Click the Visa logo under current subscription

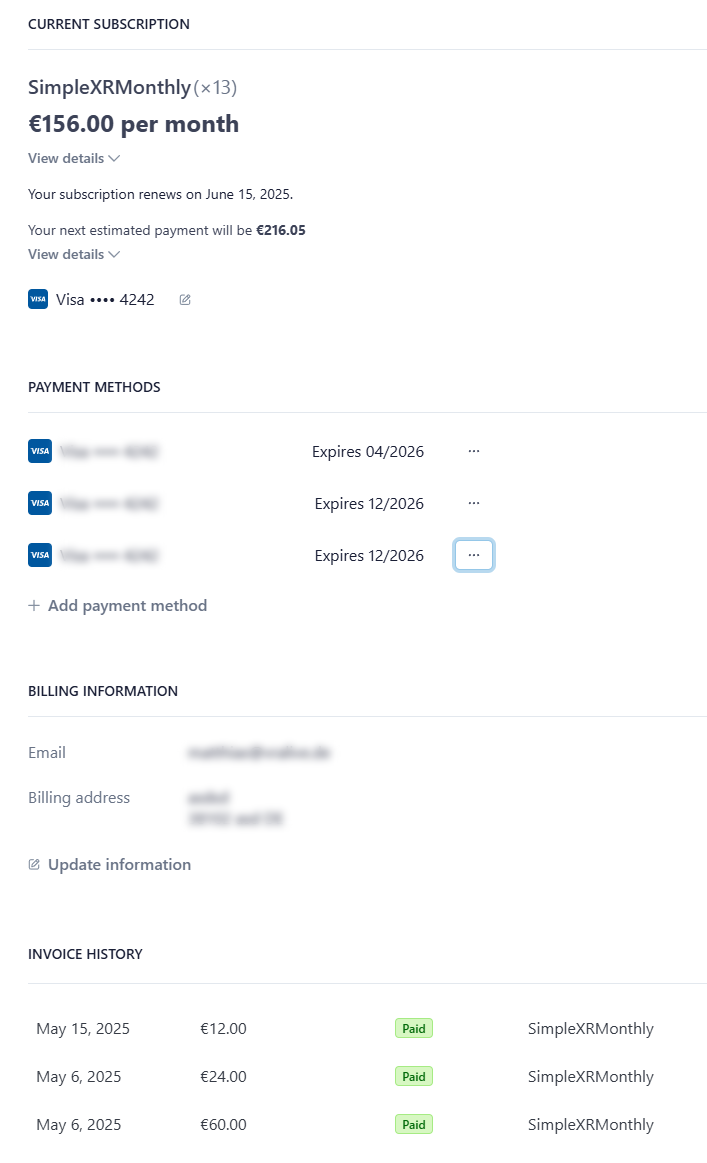tap(38, 299)
